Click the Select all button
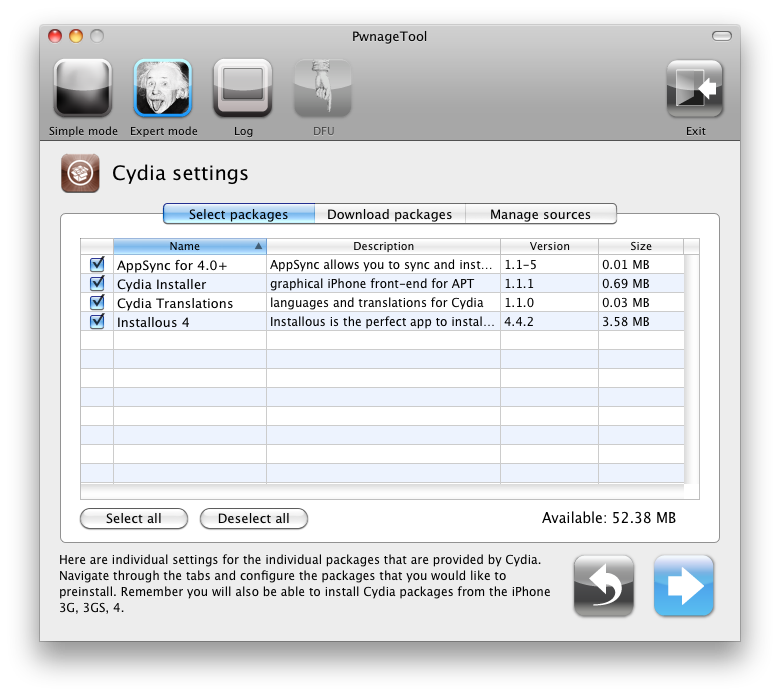The width and height of the screenshot is (780, 696). (x=134, y=518)
